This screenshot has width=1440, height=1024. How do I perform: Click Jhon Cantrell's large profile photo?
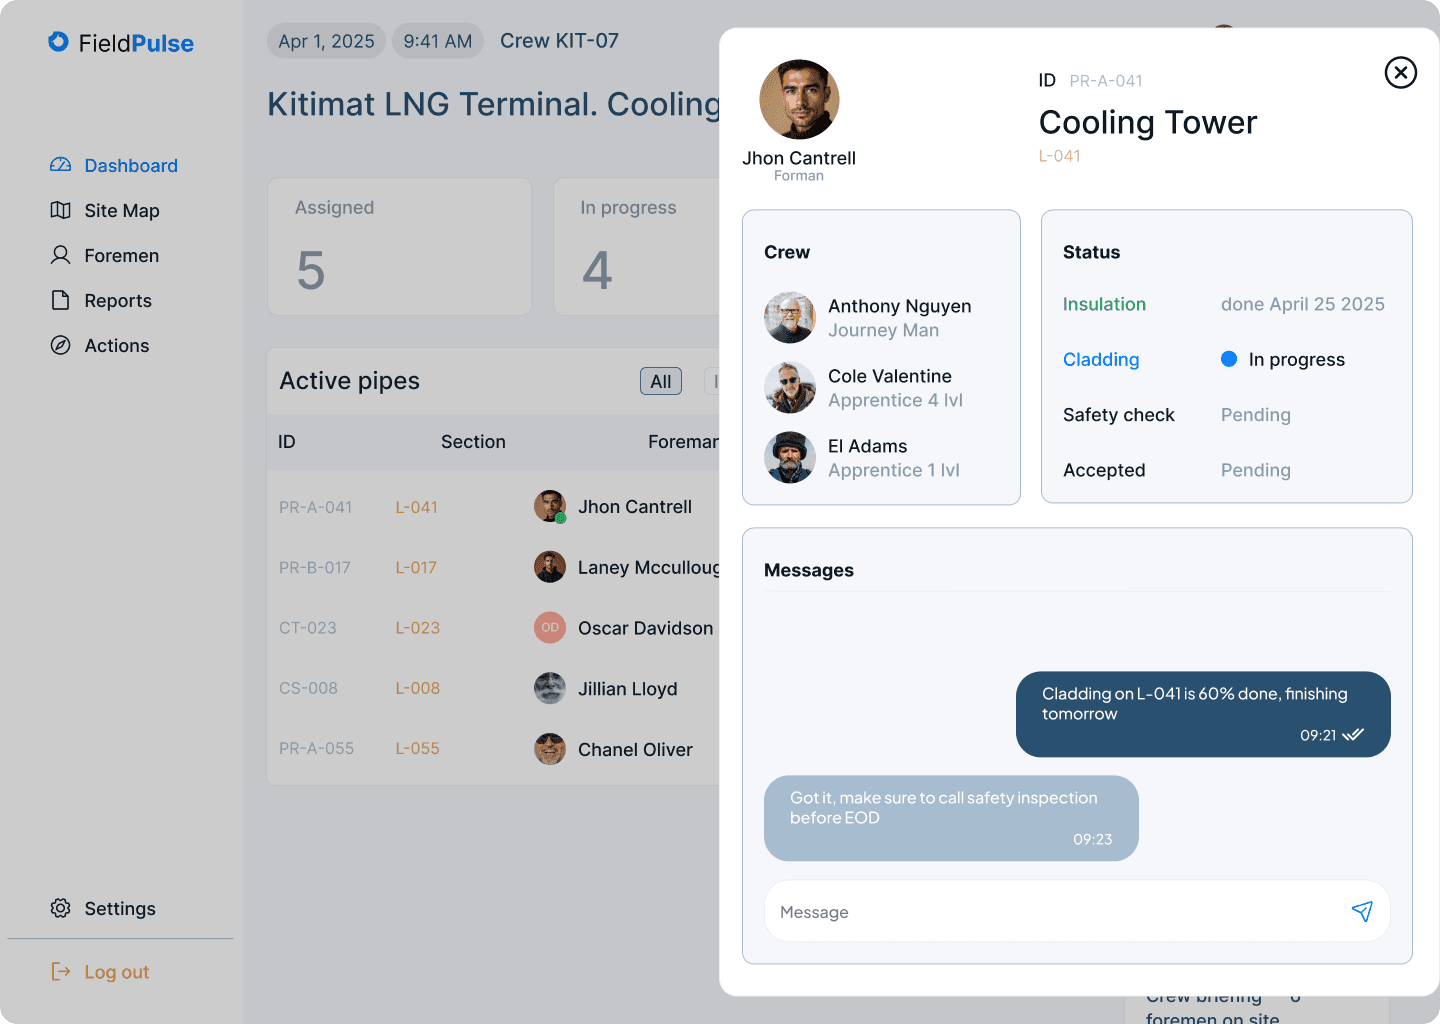799,99
